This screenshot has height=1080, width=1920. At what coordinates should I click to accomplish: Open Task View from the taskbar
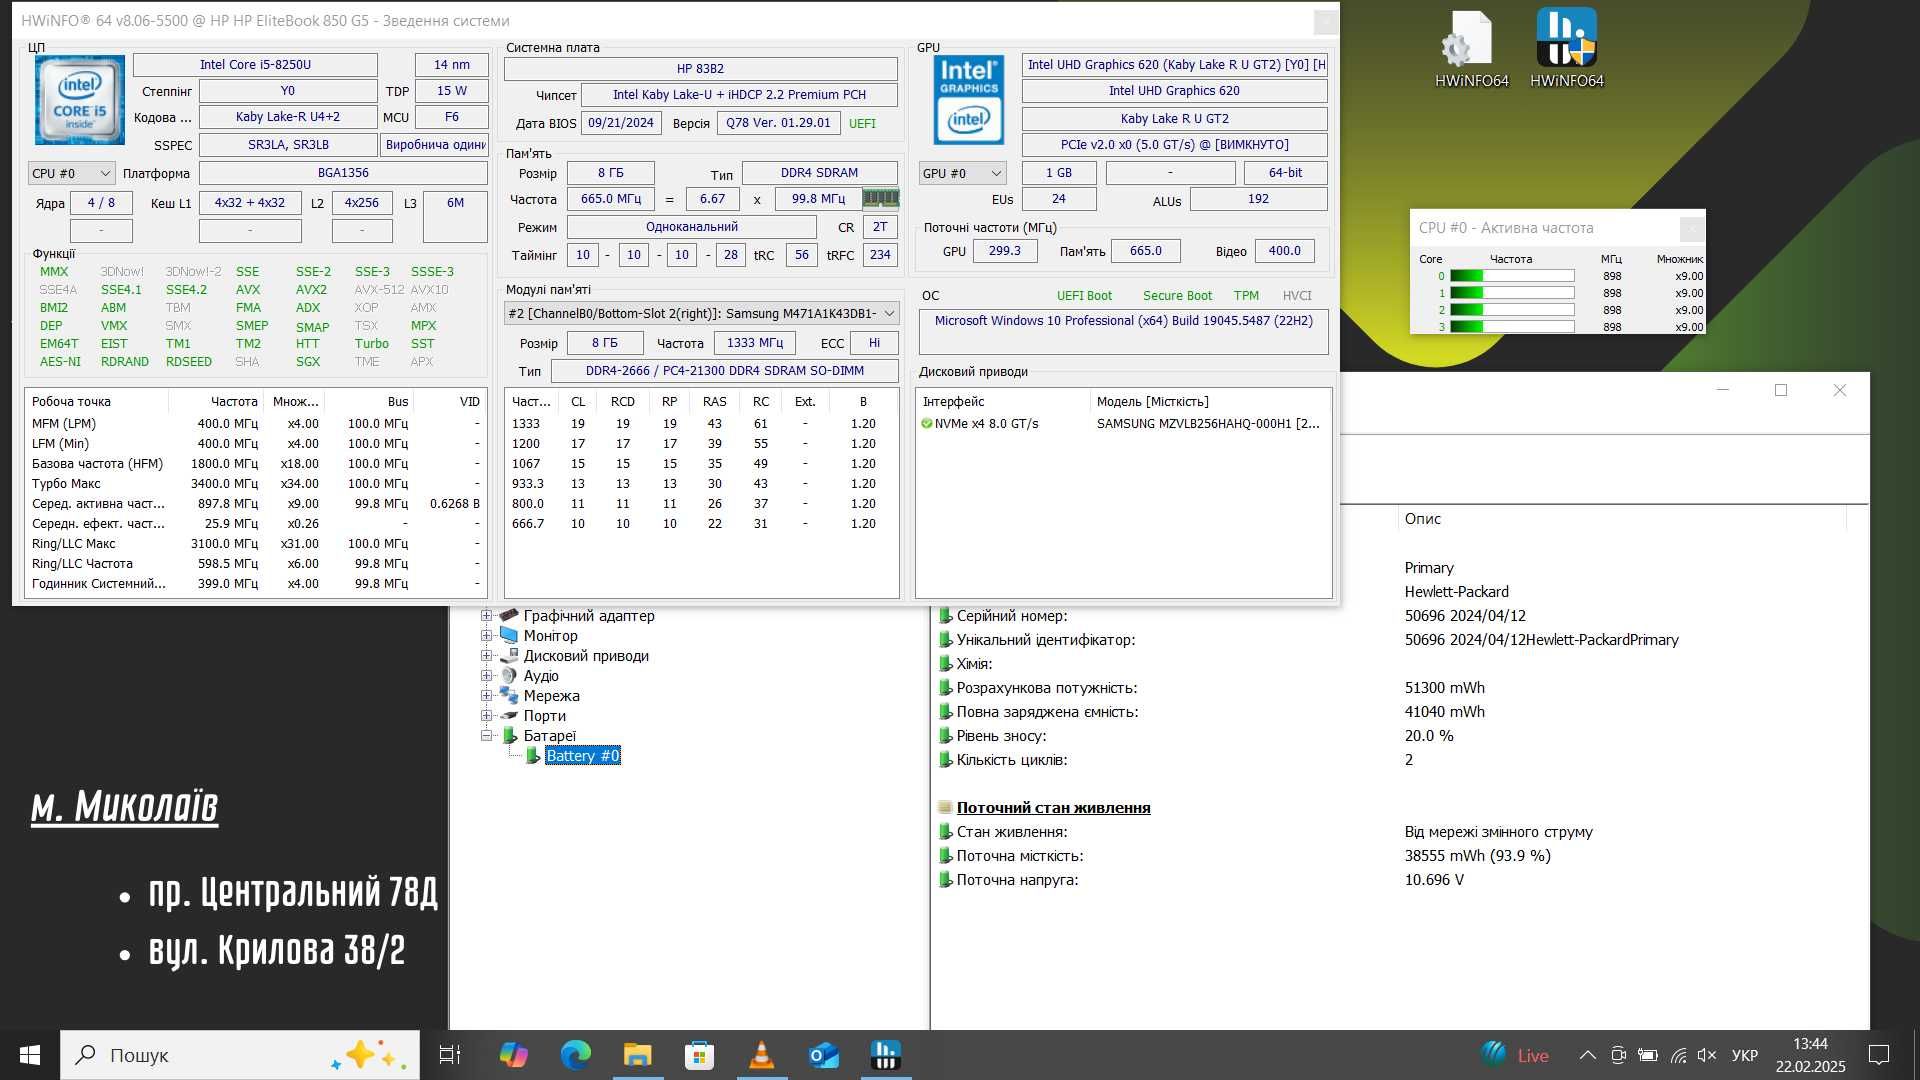450,1055
